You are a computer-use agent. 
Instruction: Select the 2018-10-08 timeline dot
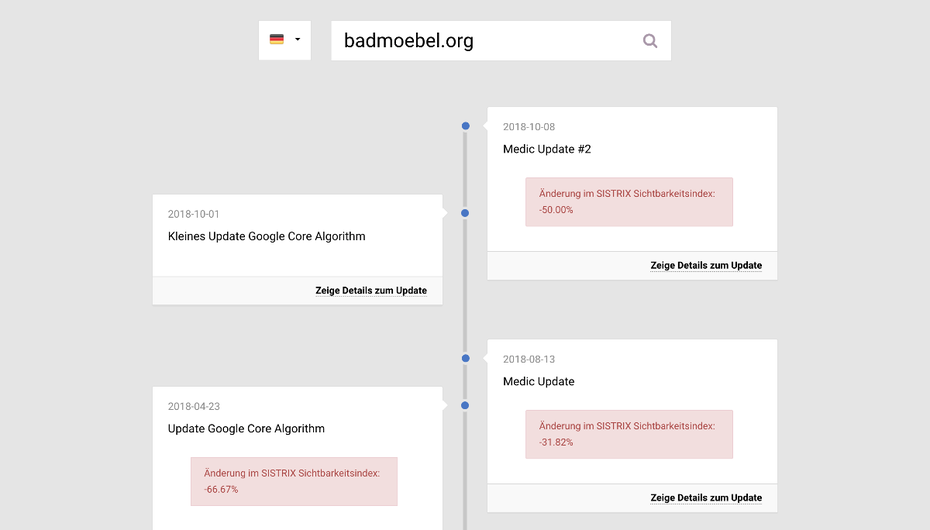pyautogui.click(x=466, y=126)
